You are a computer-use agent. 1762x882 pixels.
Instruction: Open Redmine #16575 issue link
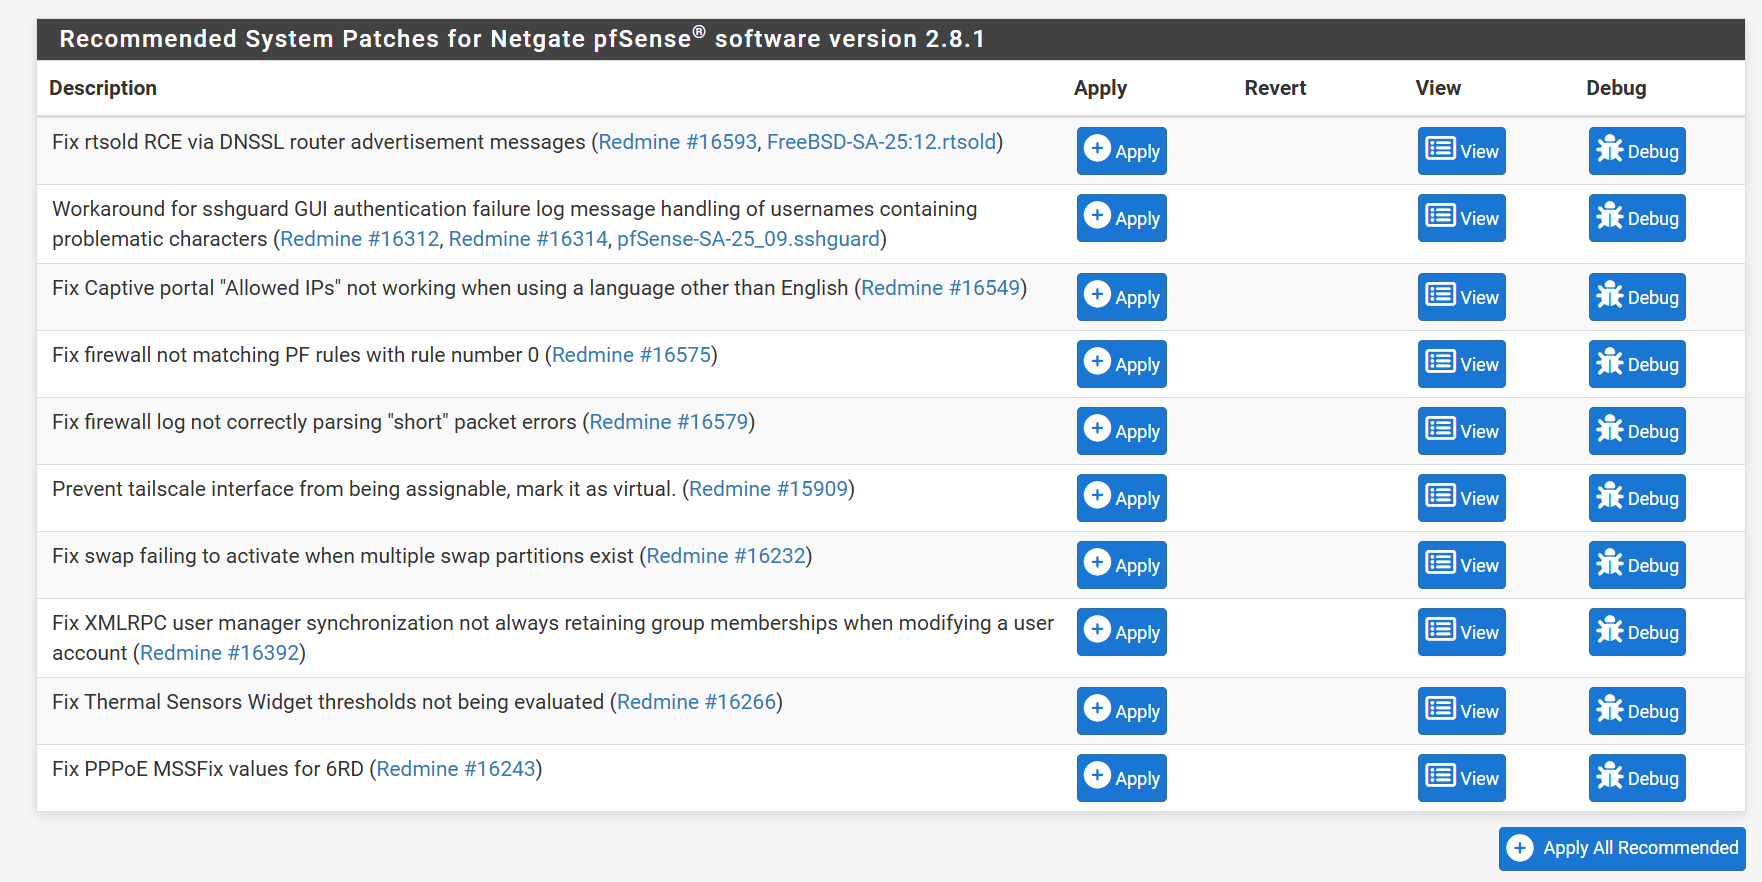[x=631, y=355]
